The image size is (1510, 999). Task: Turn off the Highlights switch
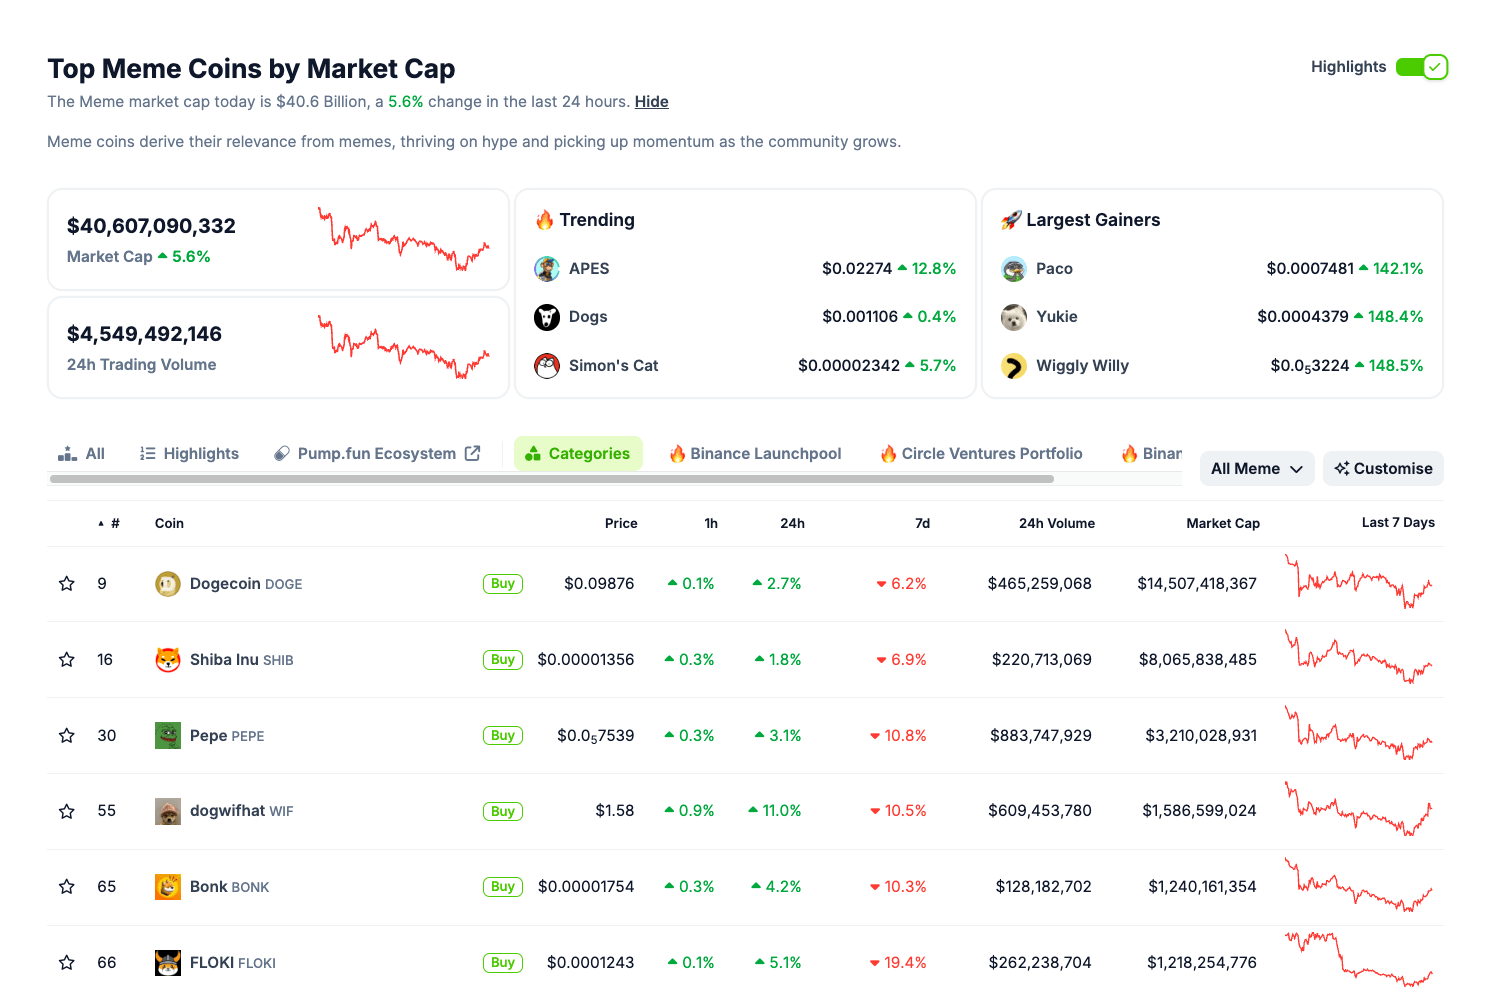[x=1421, y=67]
